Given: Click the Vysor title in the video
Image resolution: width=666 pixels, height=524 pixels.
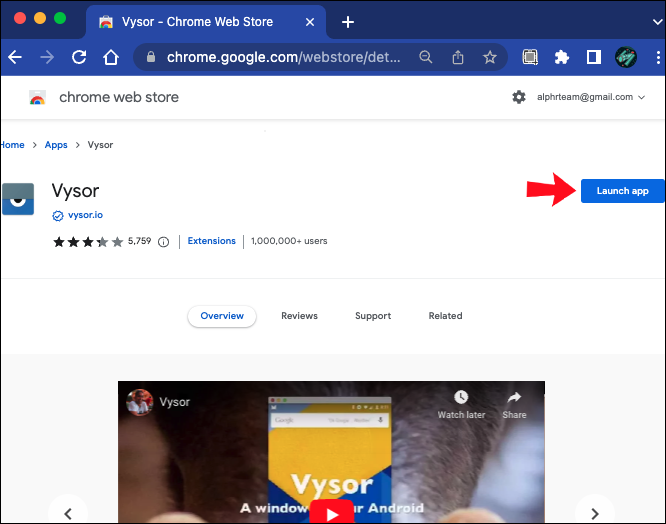Looking at the screenshot, I should (175, 402).
